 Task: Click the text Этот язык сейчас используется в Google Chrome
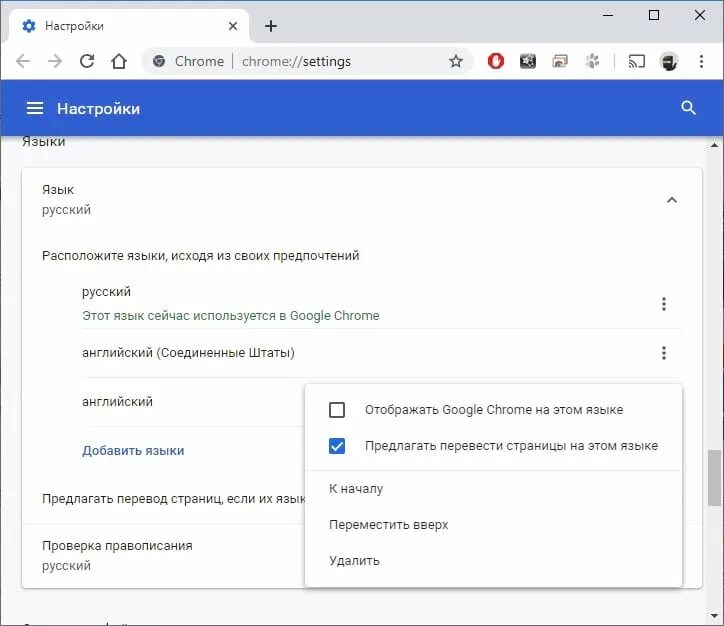tap(230, 316)
